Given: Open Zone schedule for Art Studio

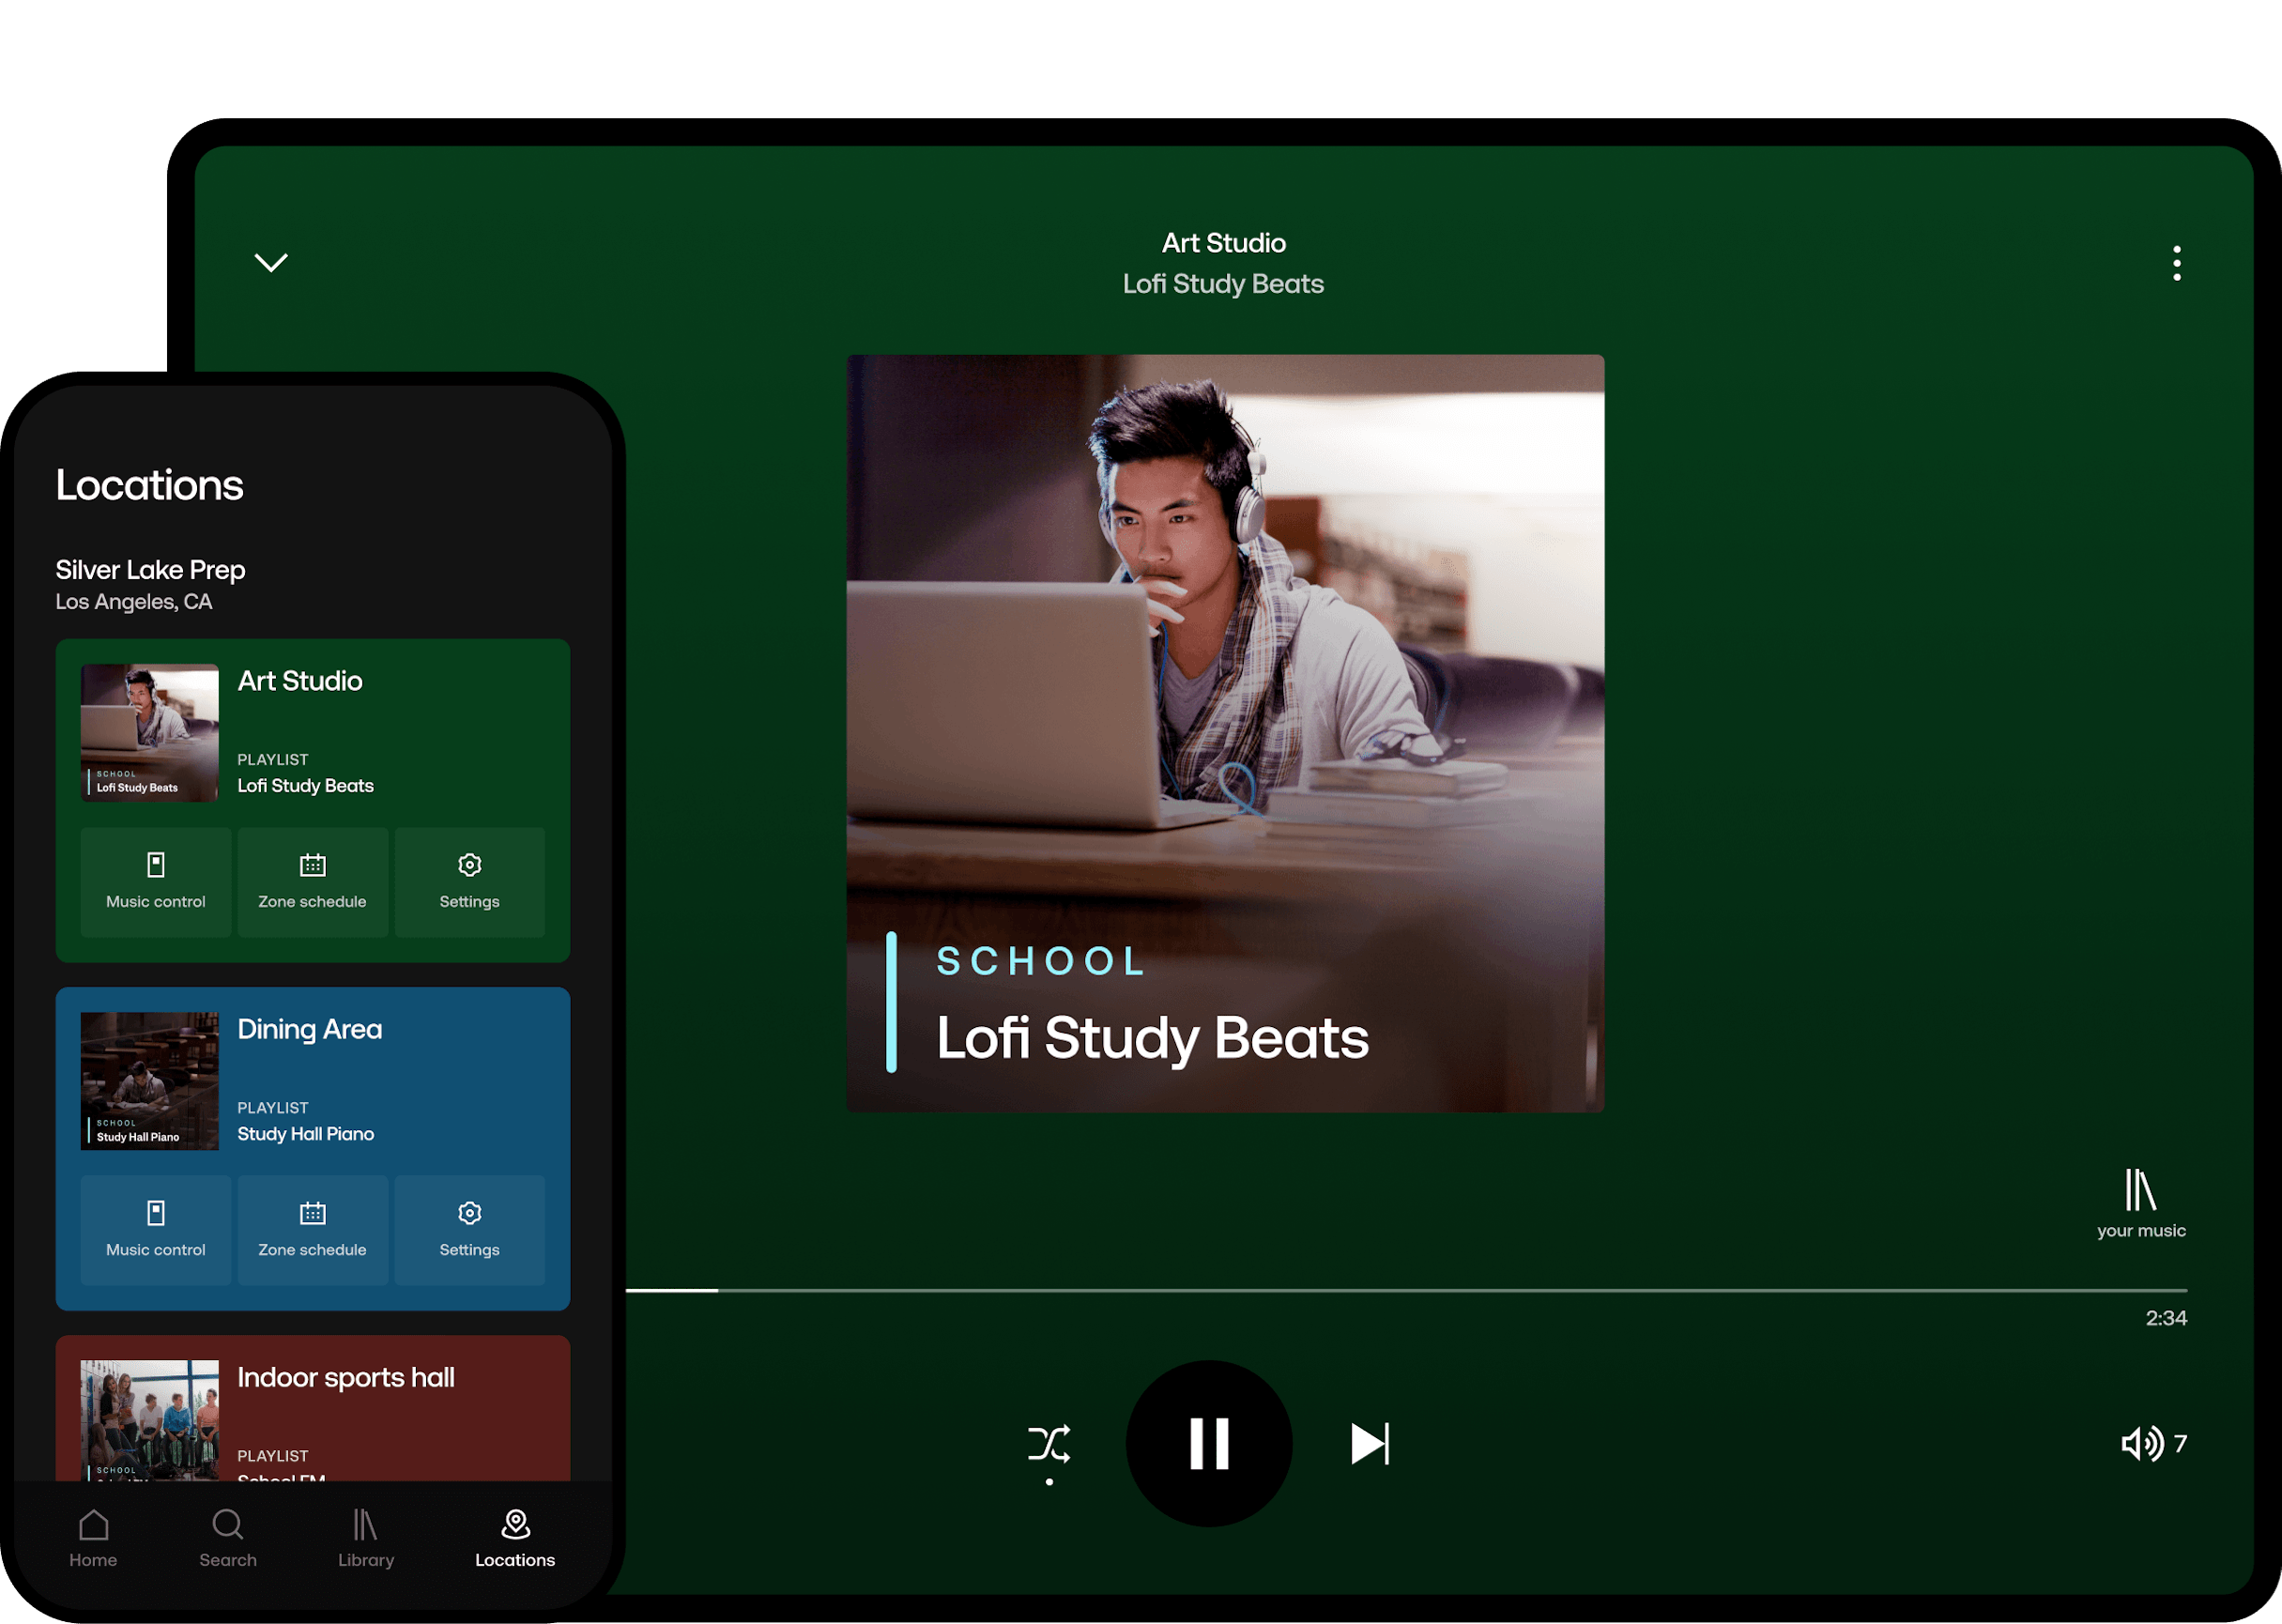Looking at the screenshot, I should click(312, 881).
